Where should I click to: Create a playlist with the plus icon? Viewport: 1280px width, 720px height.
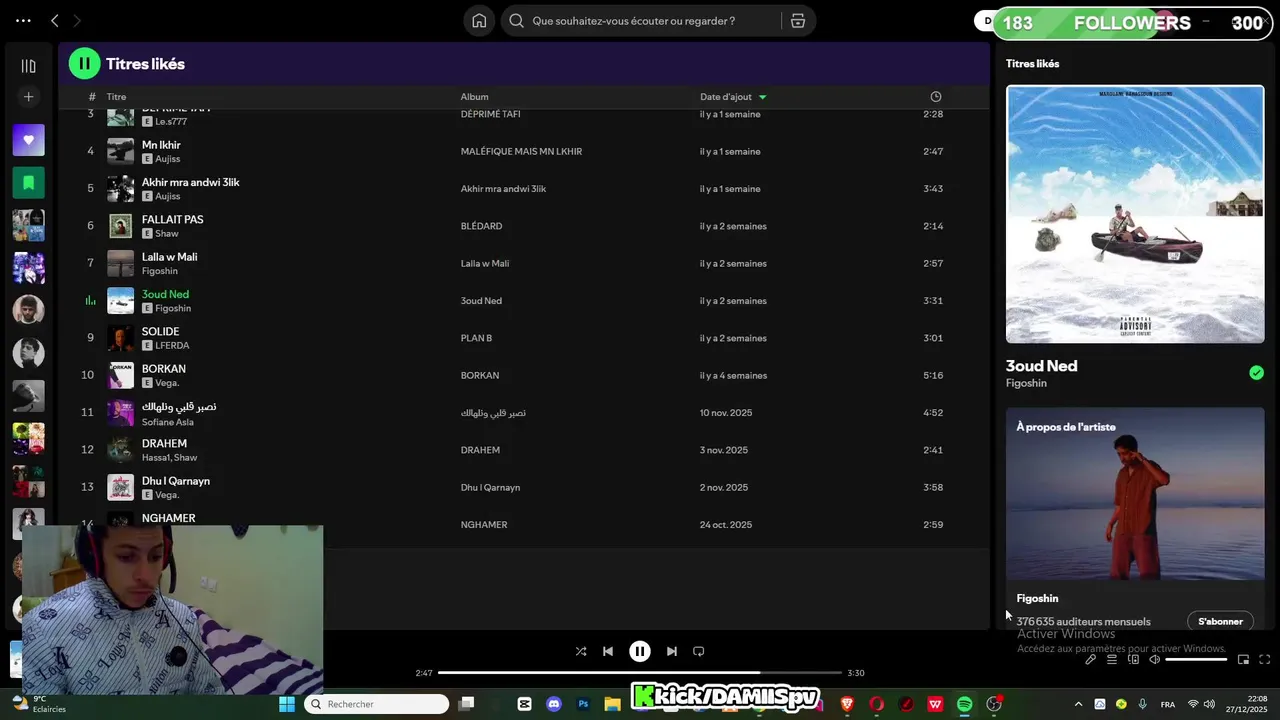tap(28, 97)
